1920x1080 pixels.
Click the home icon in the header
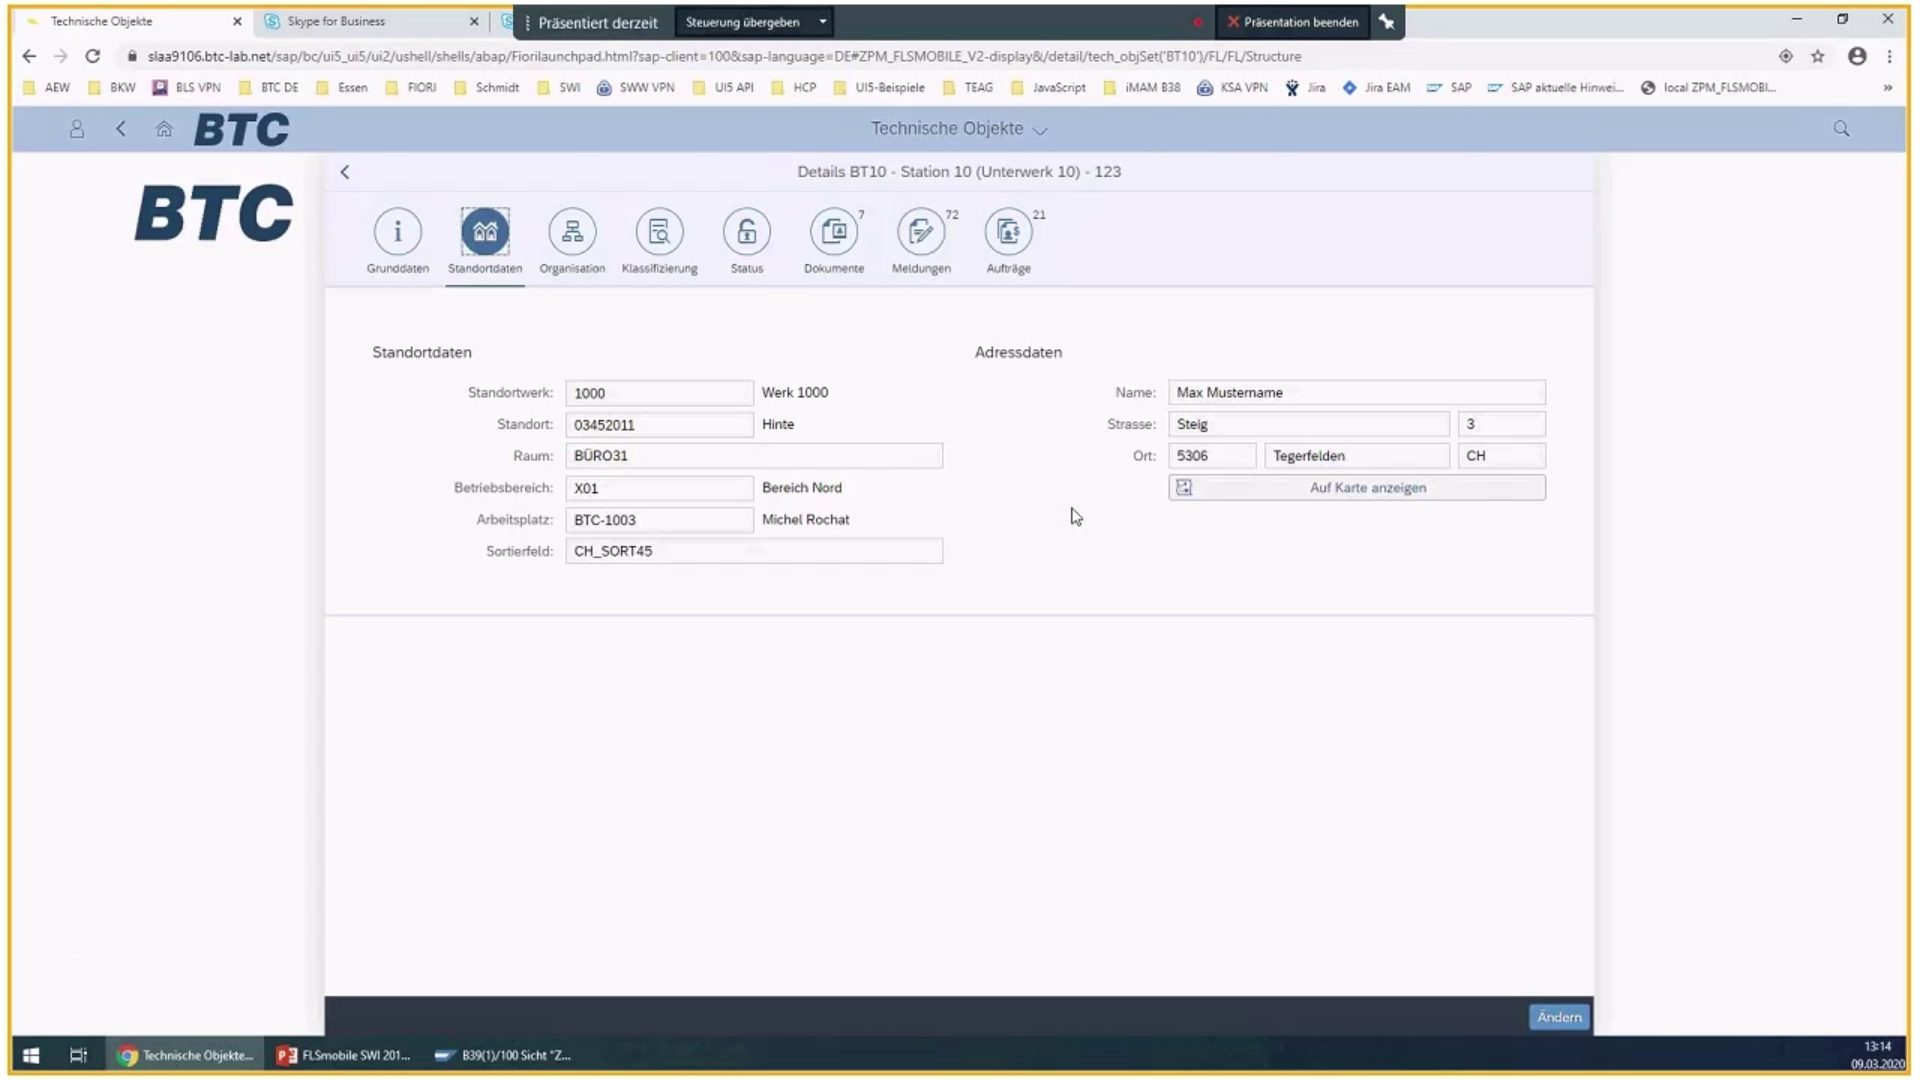pos(164,128)
